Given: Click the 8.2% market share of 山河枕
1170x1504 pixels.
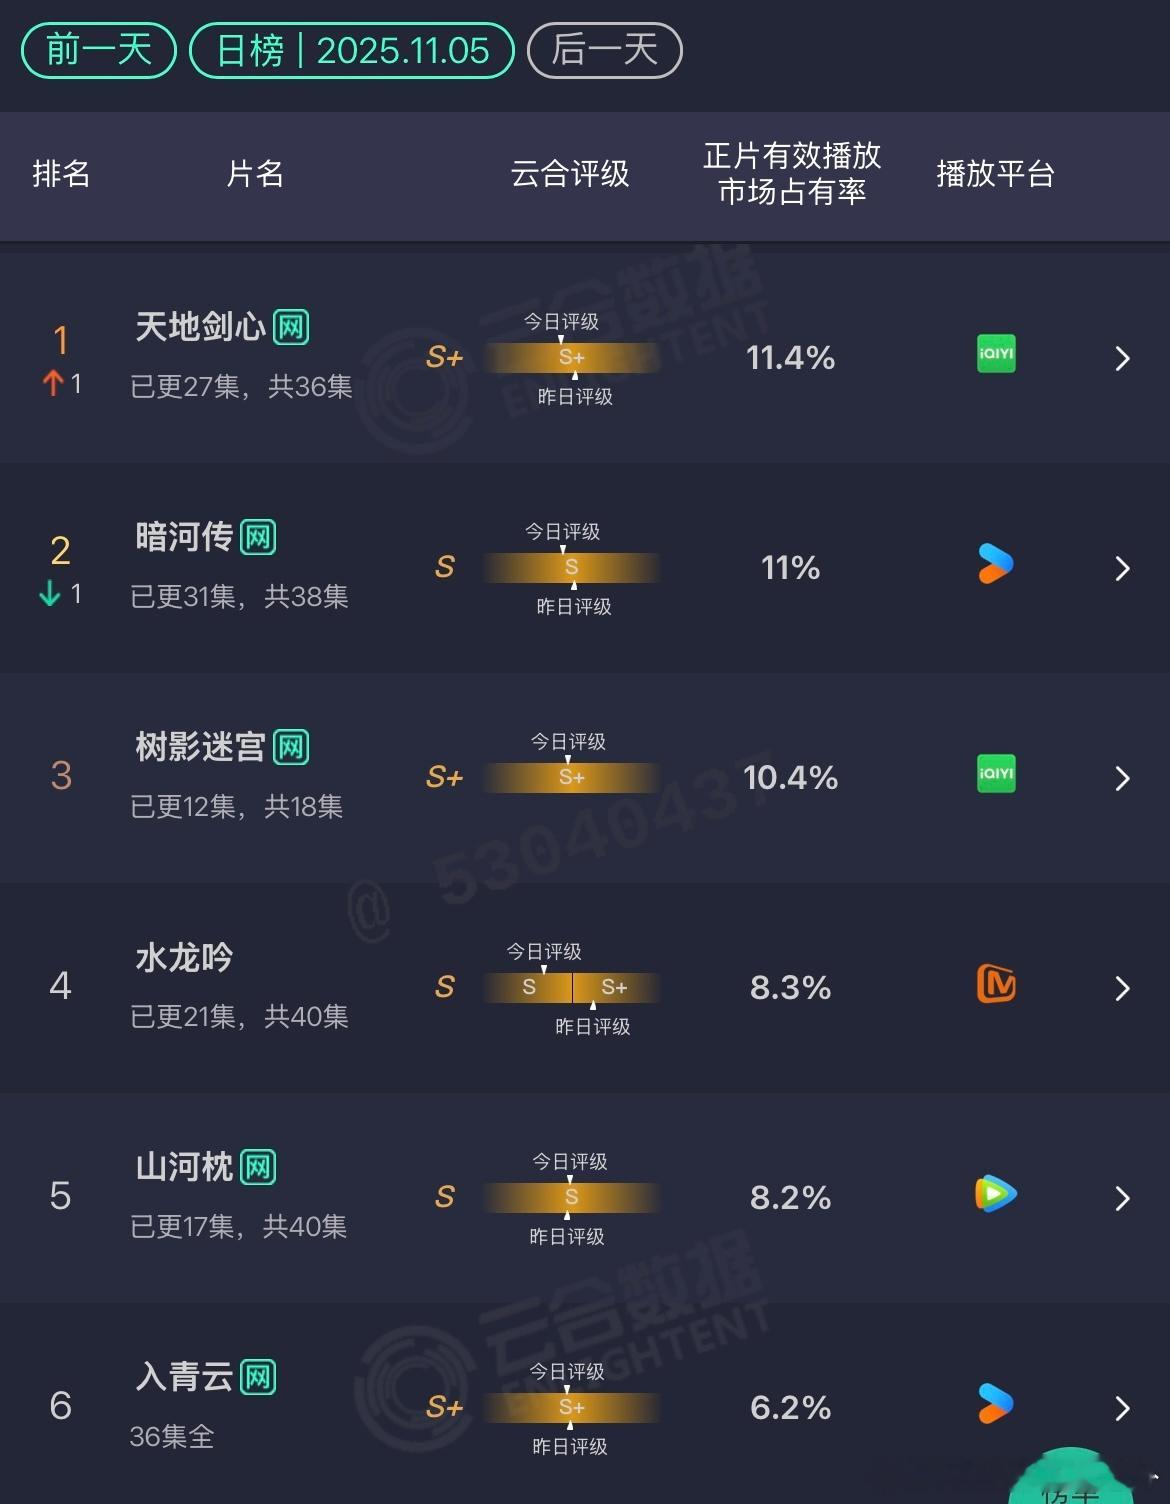Looking at the screenshot, I should (790, 1197).
